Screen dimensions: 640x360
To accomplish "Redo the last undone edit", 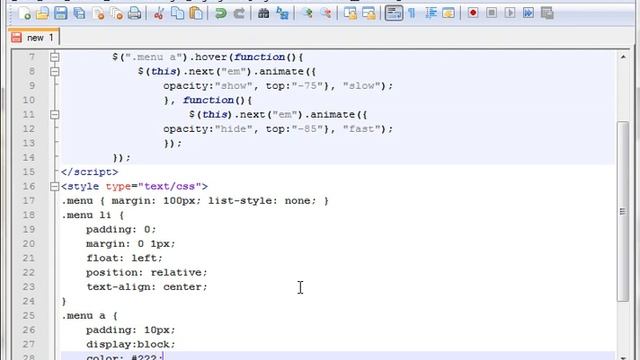I will point(239,13).
